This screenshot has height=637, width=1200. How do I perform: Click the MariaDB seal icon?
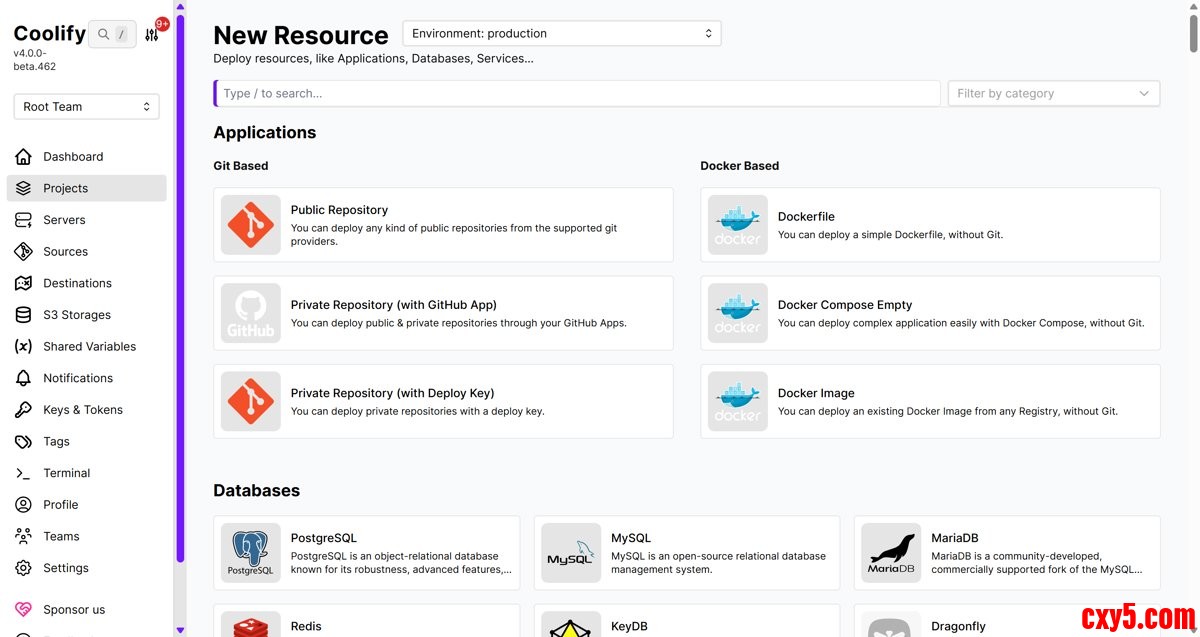click(891, 553)
